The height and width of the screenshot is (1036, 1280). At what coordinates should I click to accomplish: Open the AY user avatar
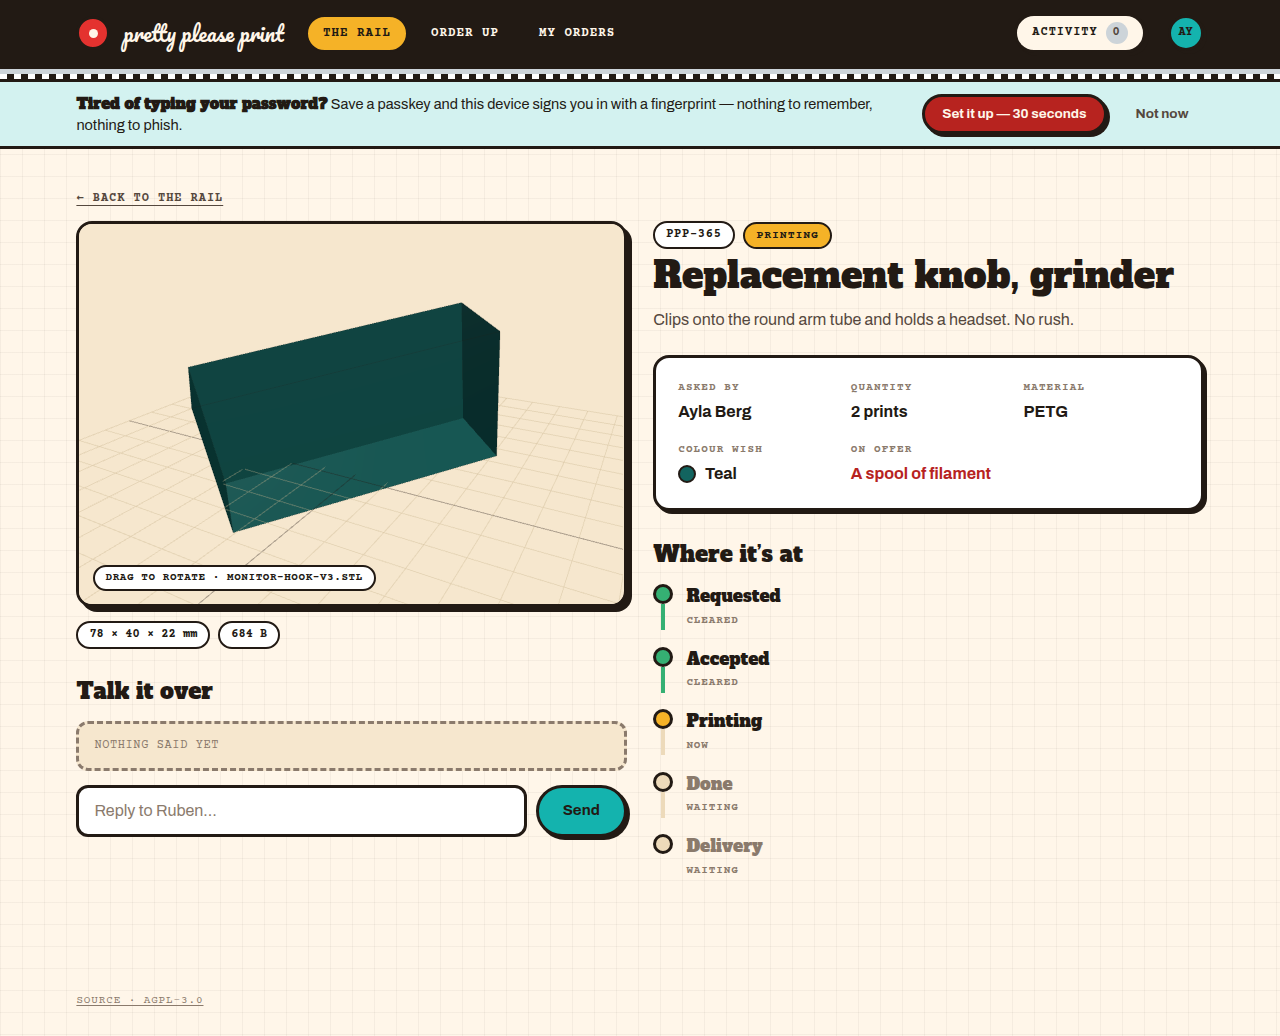point(1185,33)
